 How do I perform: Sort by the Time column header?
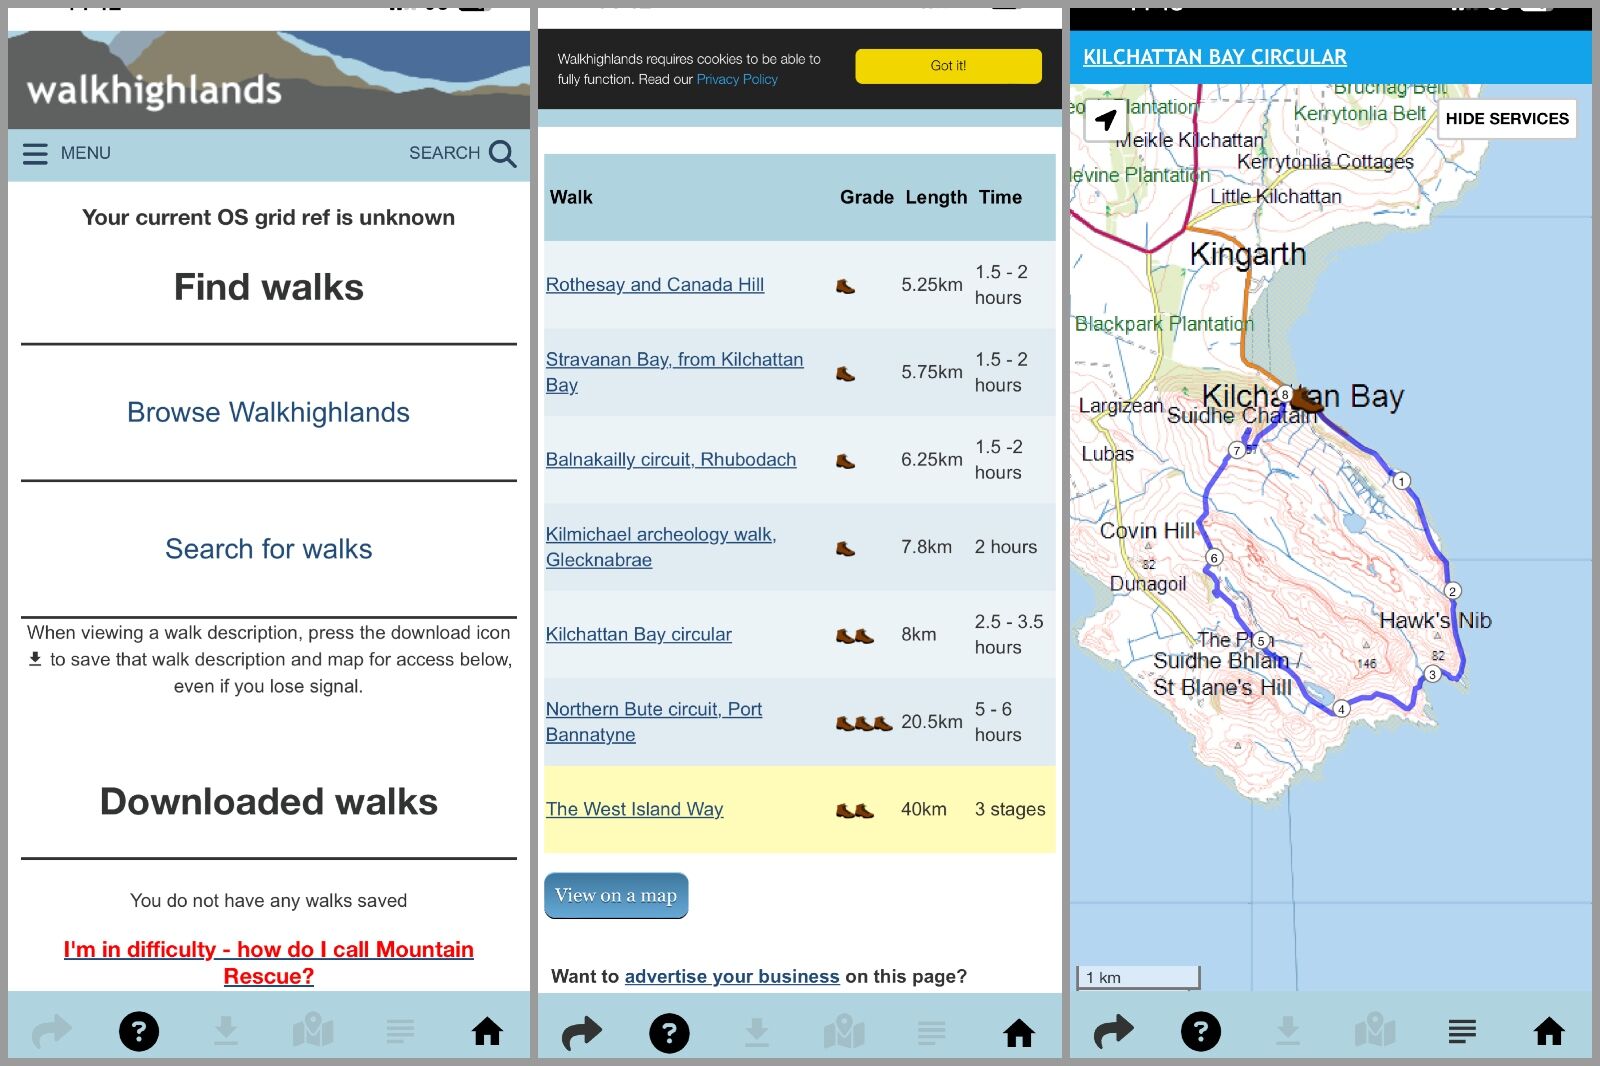(x=1000, y=197)
